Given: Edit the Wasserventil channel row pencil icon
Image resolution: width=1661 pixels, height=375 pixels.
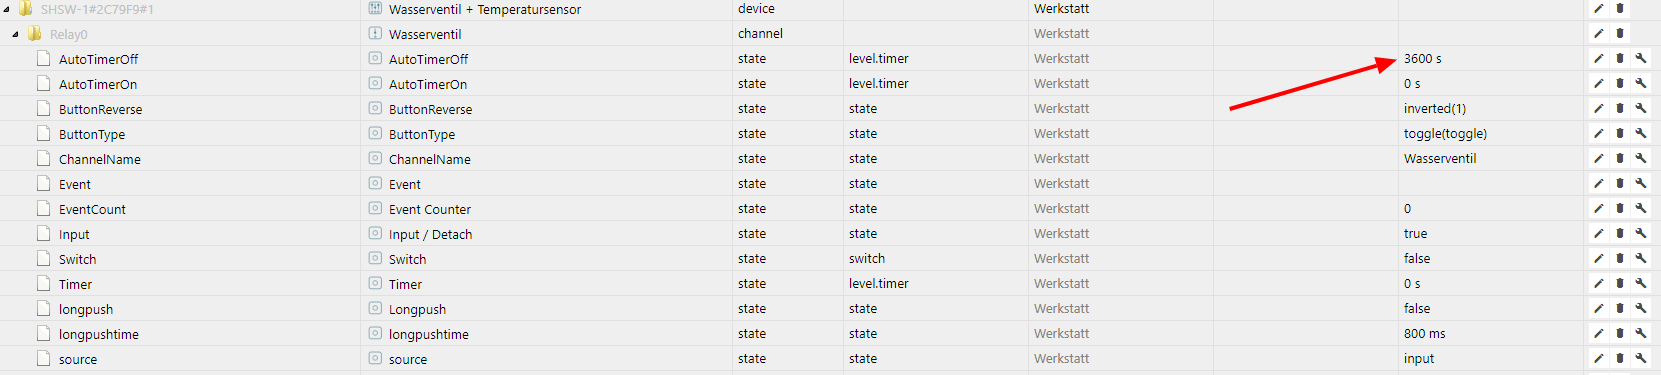Looking at the screenshot, I should (x=1598, y=34).
